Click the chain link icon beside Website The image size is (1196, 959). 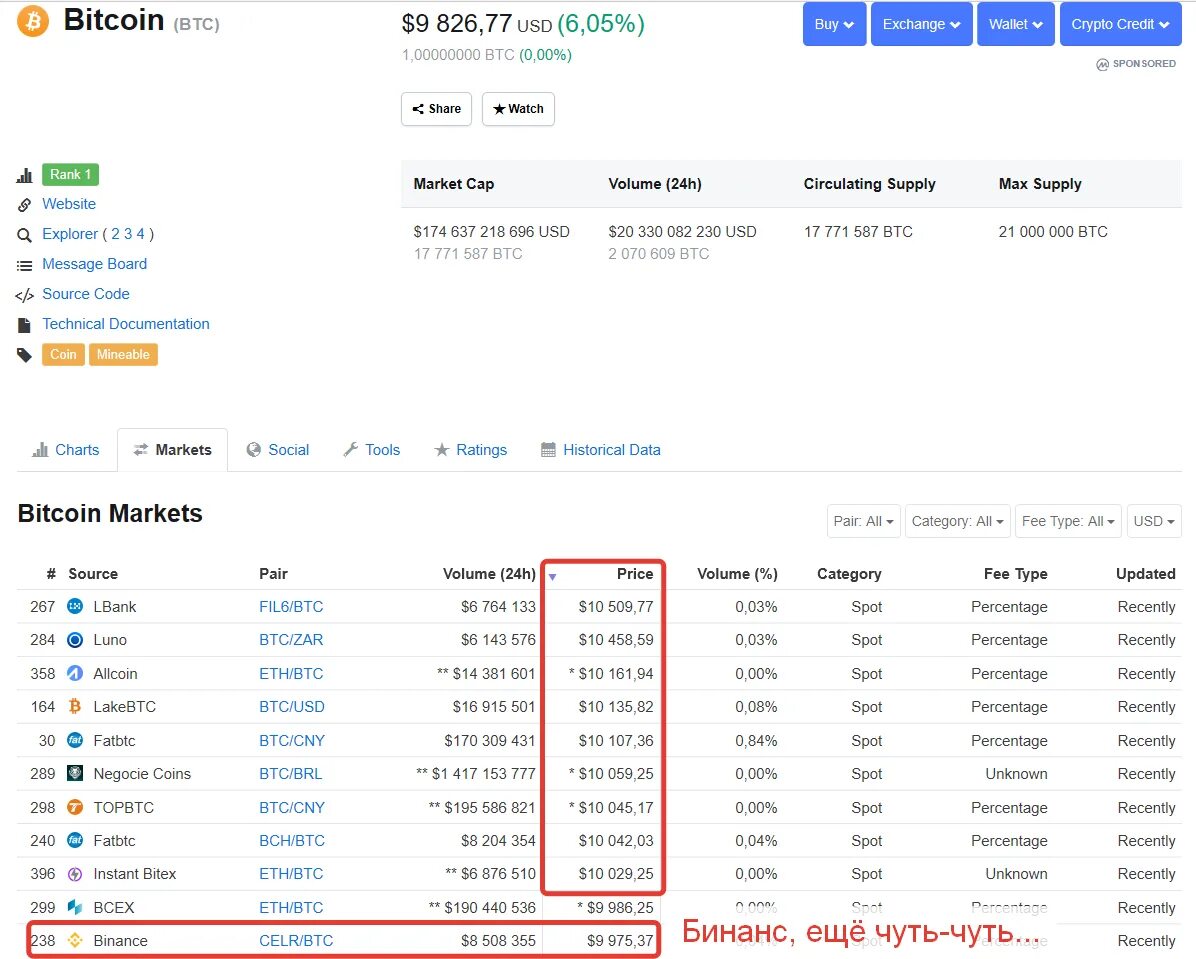[x=24, y=205]
